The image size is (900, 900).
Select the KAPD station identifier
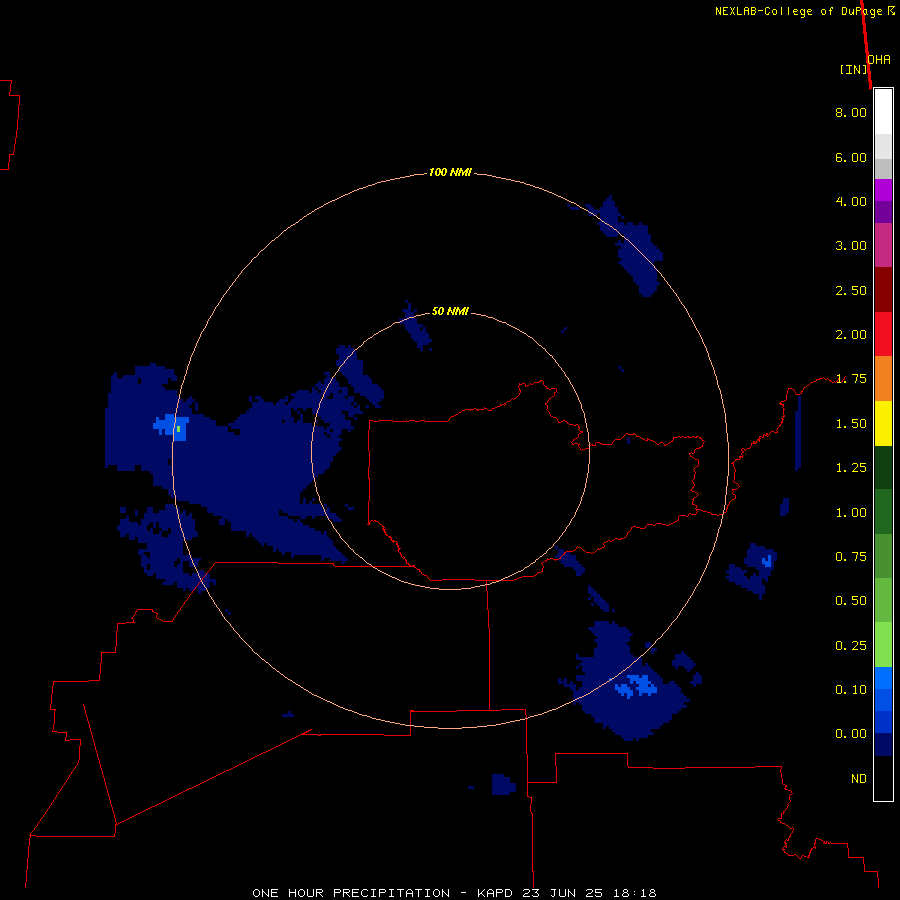coord(496,893)
